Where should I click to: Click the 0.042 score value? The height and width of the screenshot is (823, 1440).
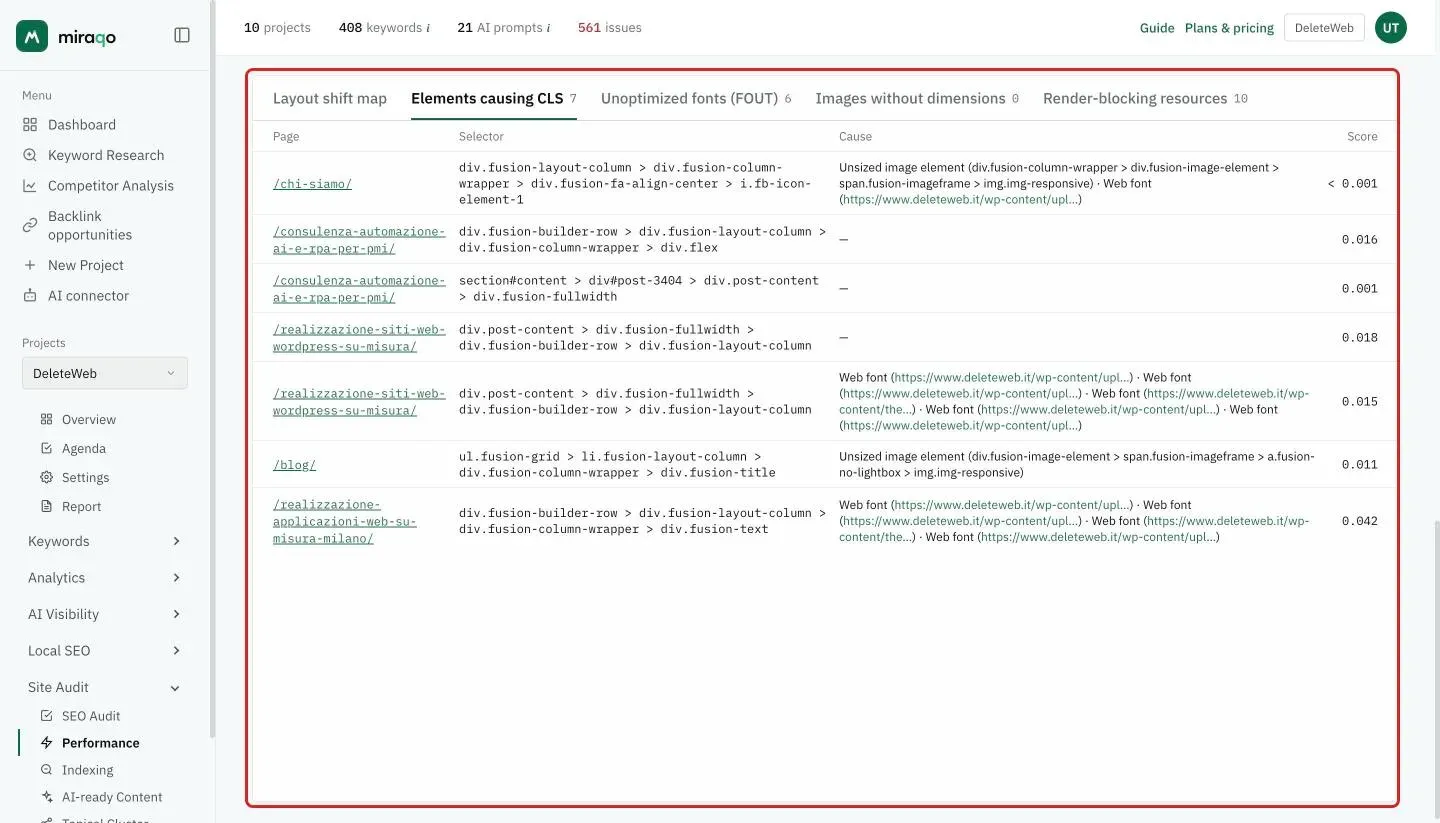[1360, 521]
